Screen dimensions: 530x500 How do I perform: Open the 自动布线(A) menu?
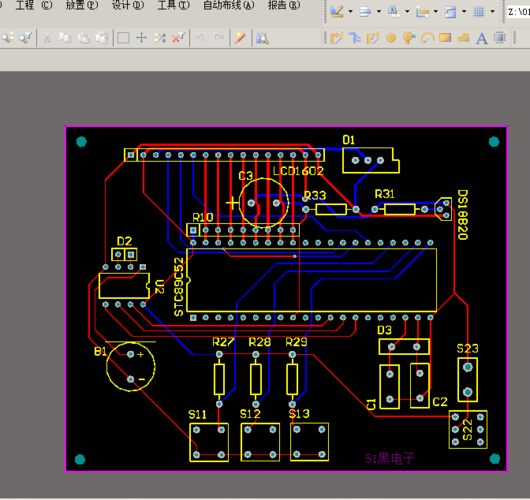228,5
